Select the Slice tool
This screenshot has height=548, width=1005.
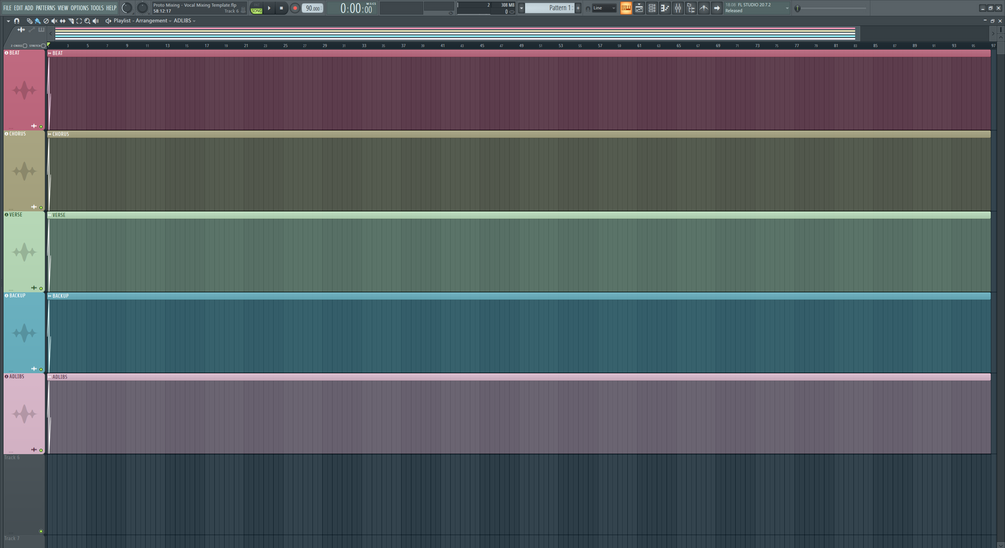[x=71, y=21]
